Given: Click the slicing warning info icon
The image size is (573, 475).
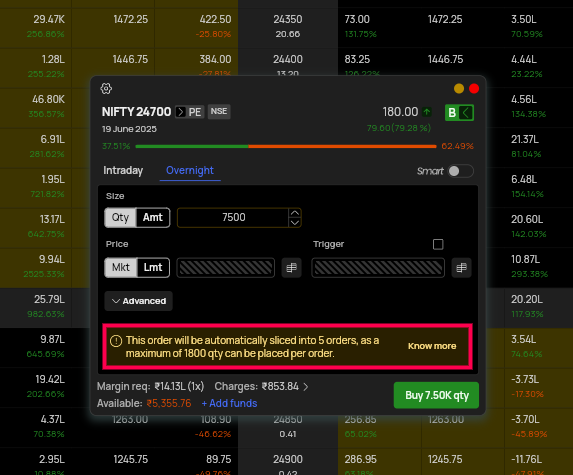Looking at the screenshot, I should pos(116,341).
